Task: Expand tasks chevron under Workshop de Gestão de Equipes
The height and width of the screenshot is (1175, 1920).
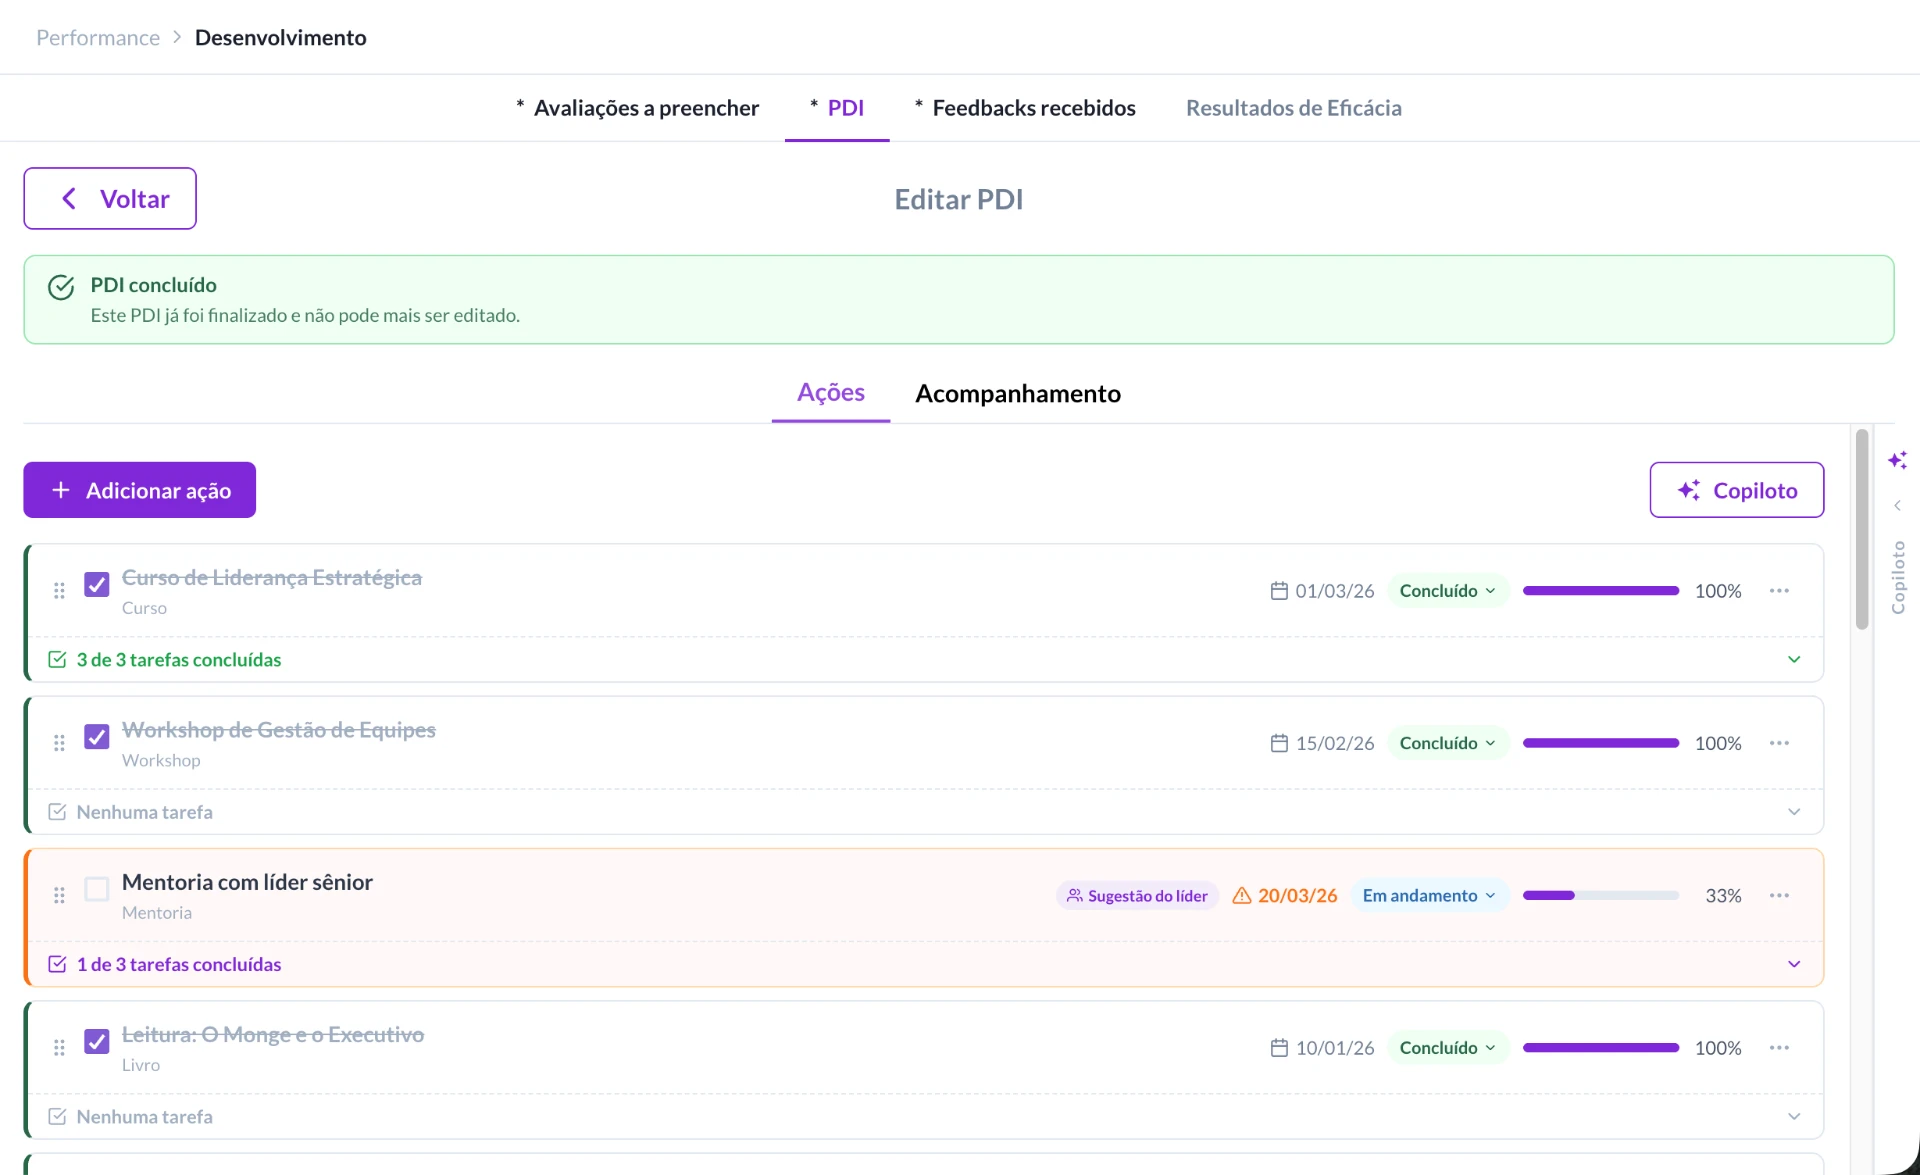Action: point(1794,812)
